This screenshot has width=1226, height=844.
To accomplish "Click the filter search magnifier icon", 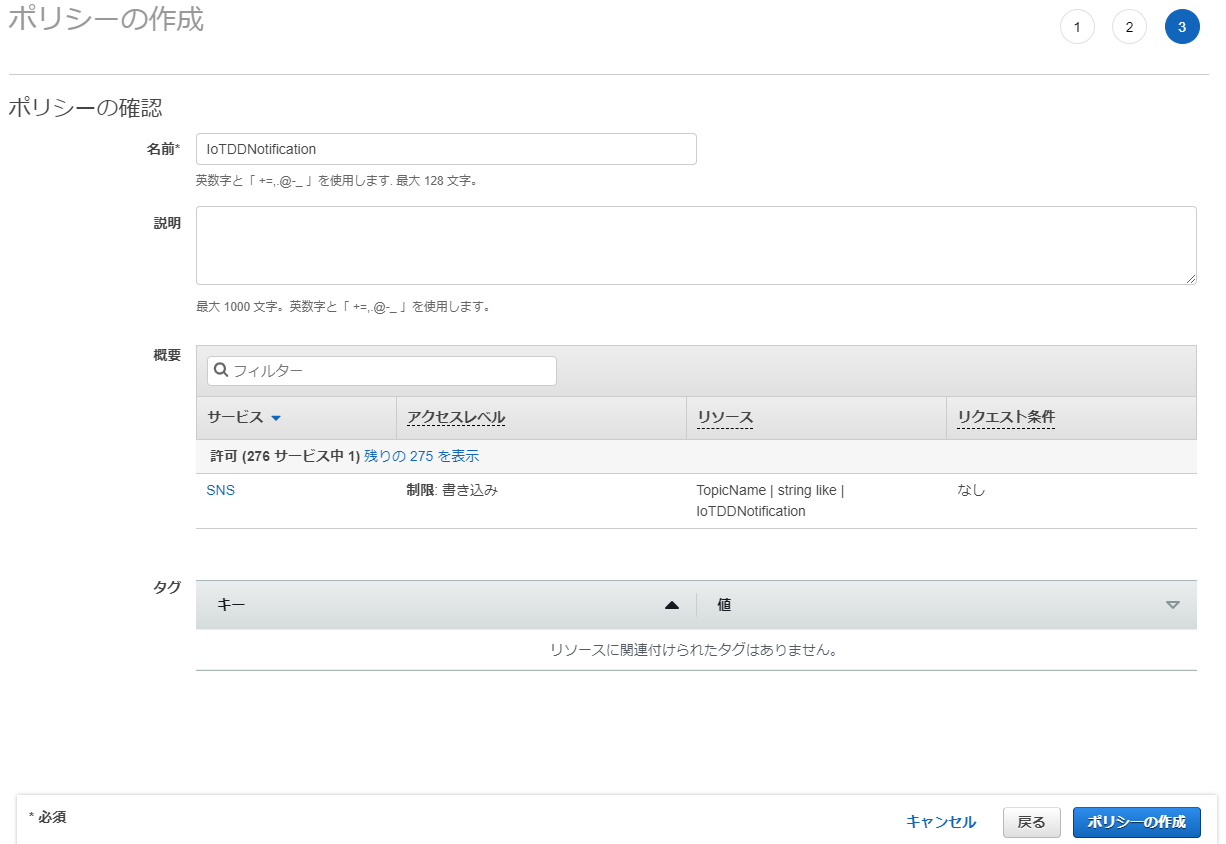I will 222,370.
